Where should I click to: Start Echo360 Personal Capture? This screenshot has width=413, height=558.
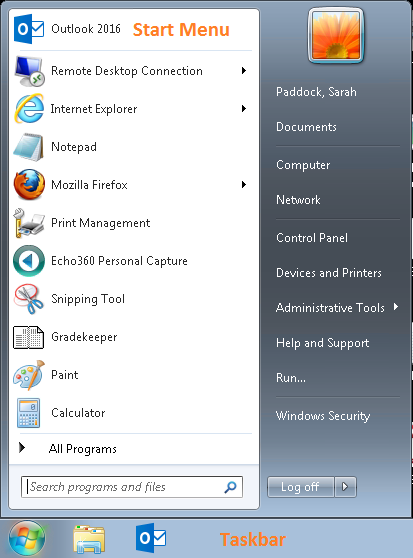pyautogui.click(x=119, y=261)
